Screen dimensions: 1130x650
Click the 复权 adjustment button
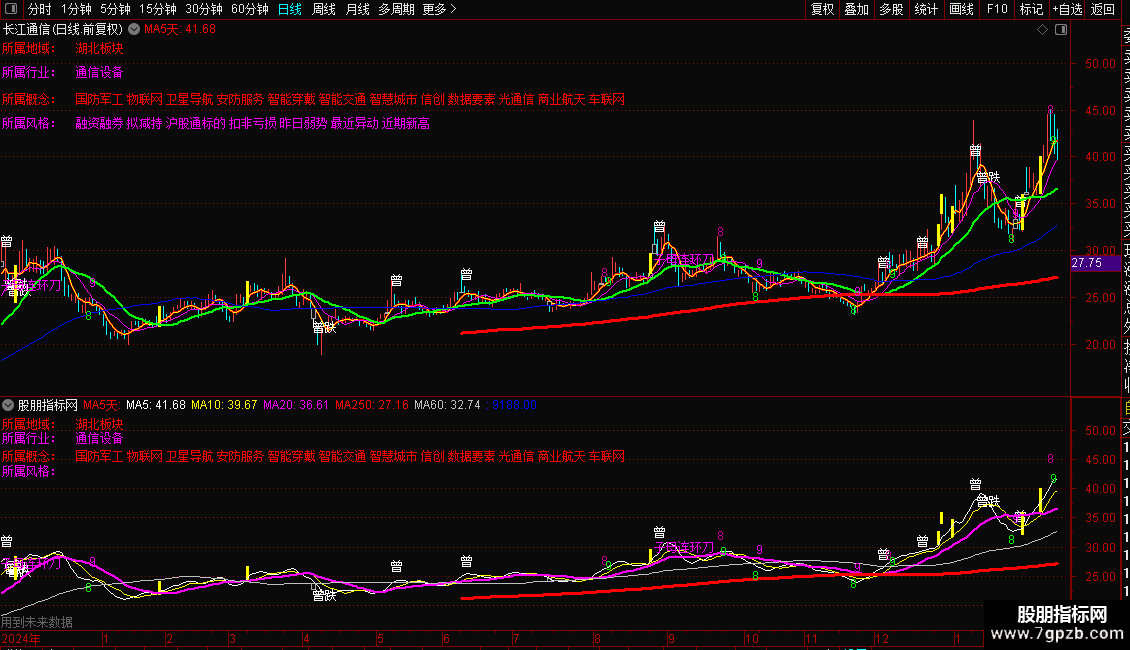822,9
